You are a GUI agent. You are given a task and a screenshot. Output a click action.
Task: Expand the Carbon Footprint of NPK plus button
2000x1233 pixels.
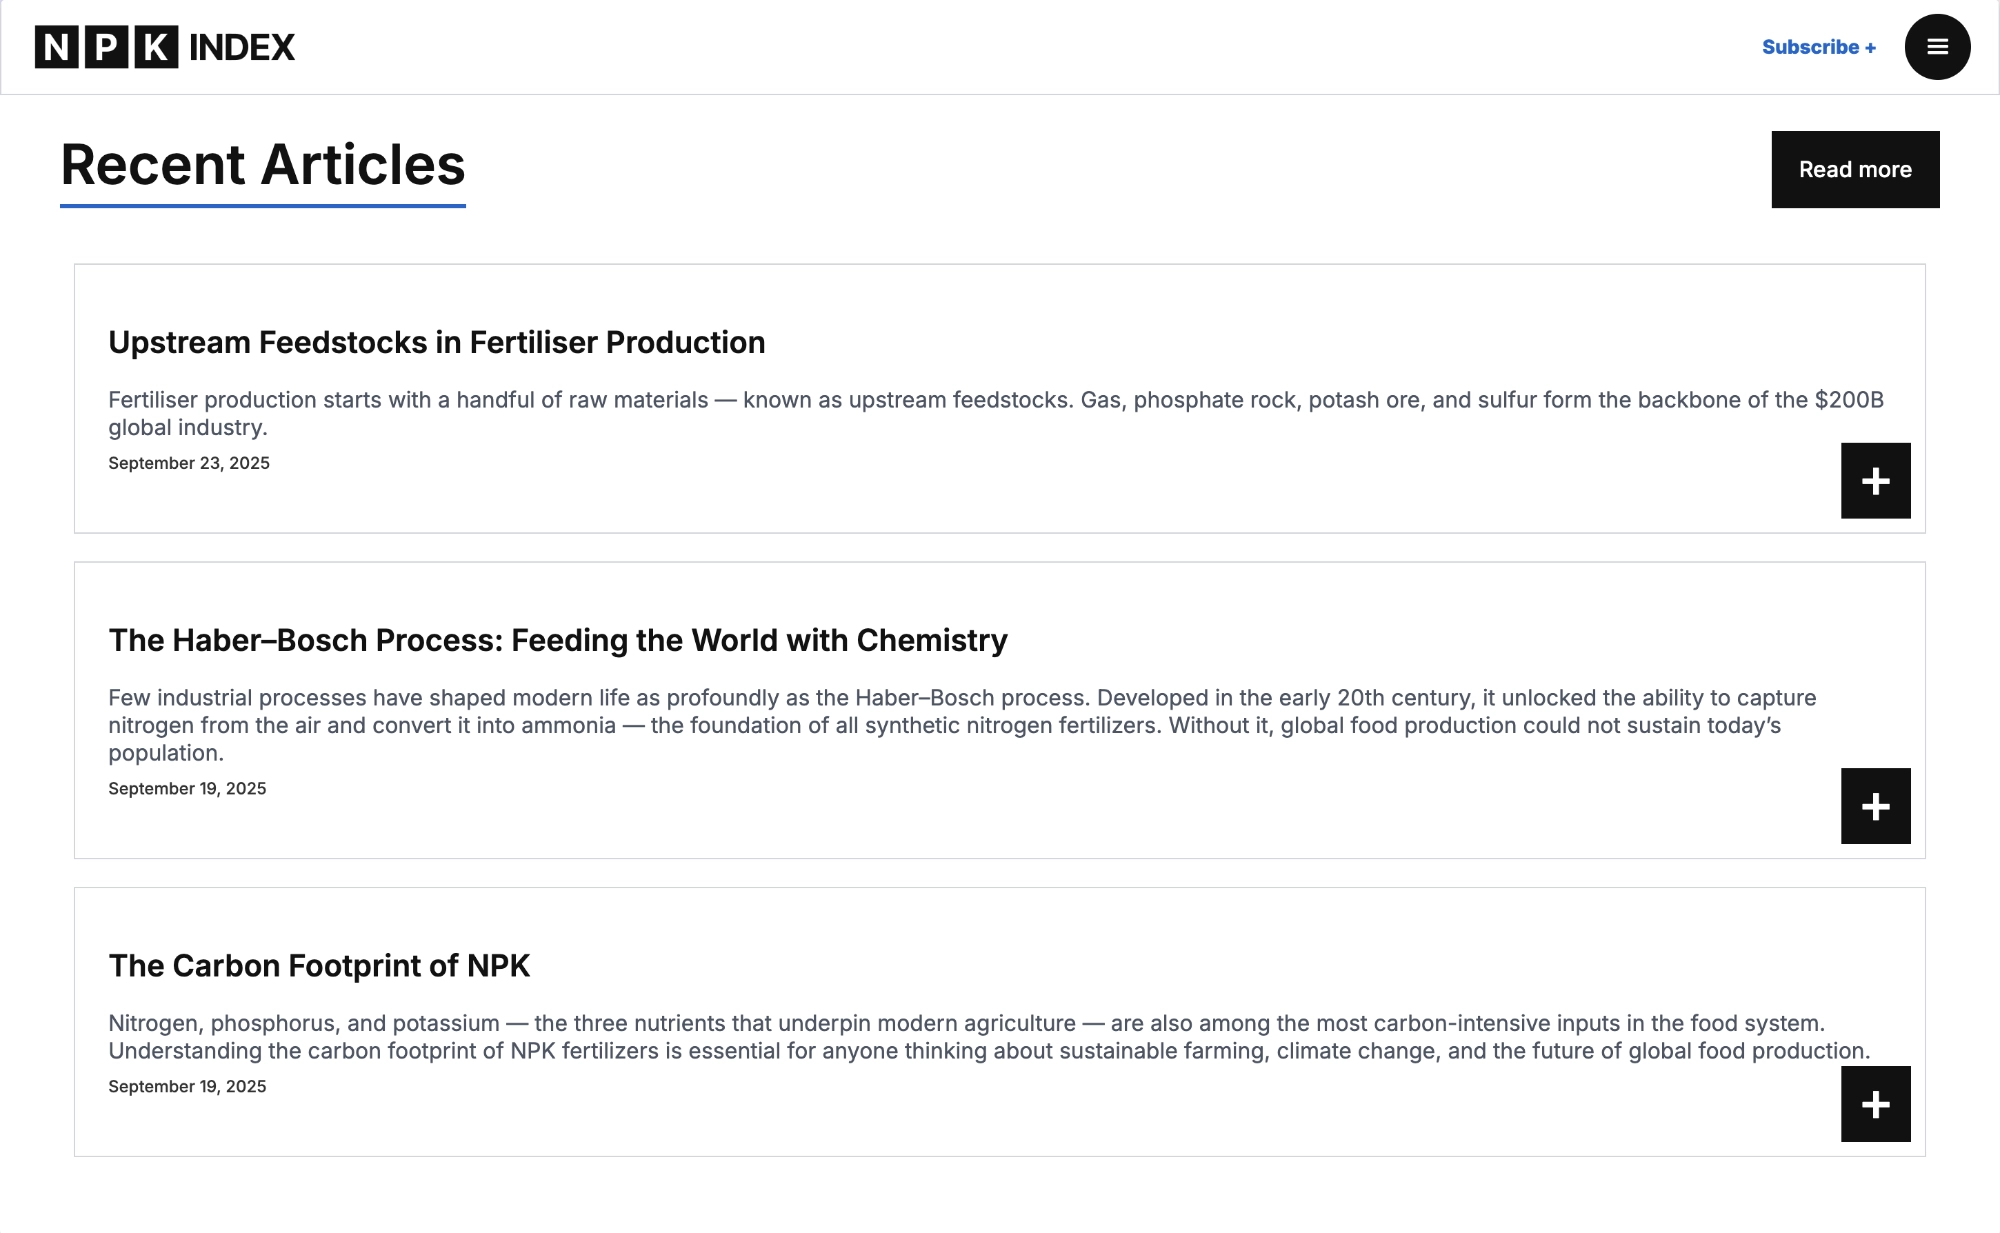click(1875, 1104)
